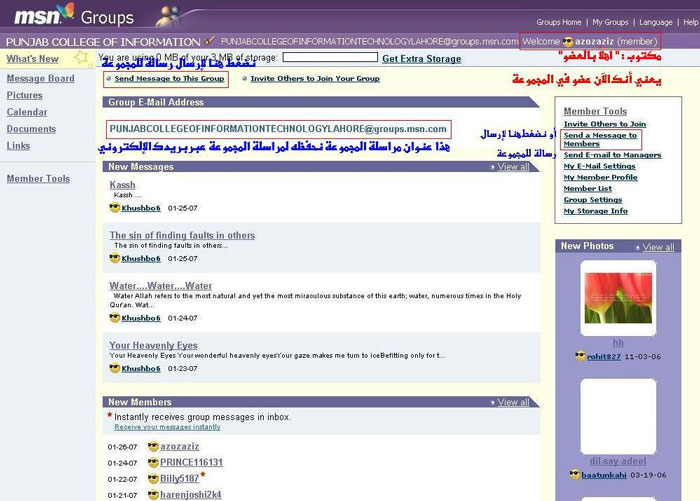The width and height of the screenshot is (700, 501).
Task: Click the Groups people icon in header
Action: coord(168,16)
